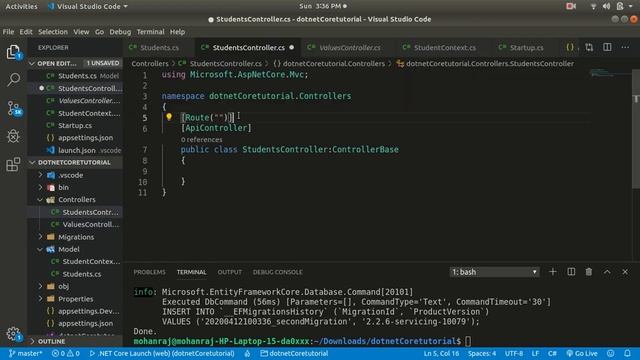
Task: Open the Terminal menu
Action: coord(150,32)
